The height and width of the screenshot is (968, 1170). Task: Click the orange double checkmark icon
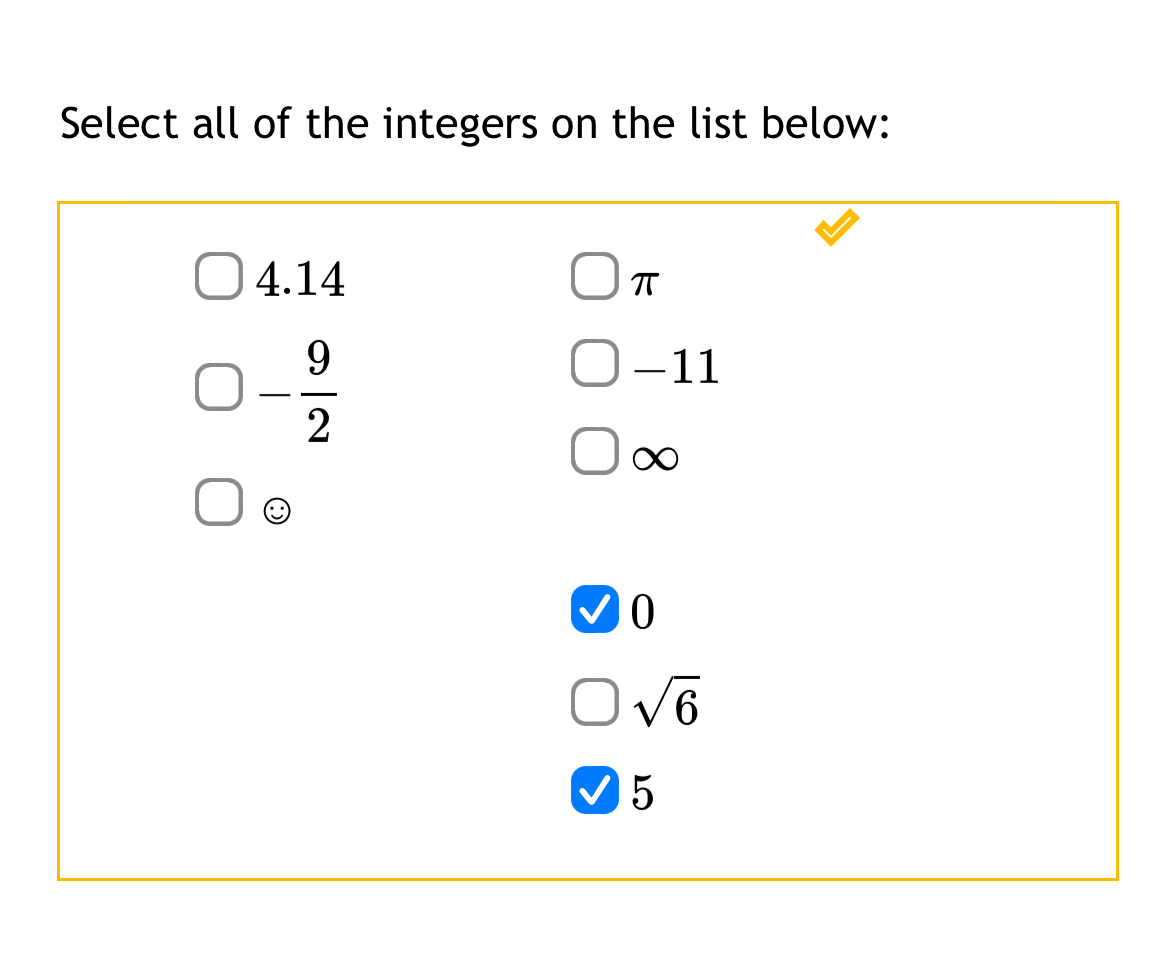click(x=836, y=227)
